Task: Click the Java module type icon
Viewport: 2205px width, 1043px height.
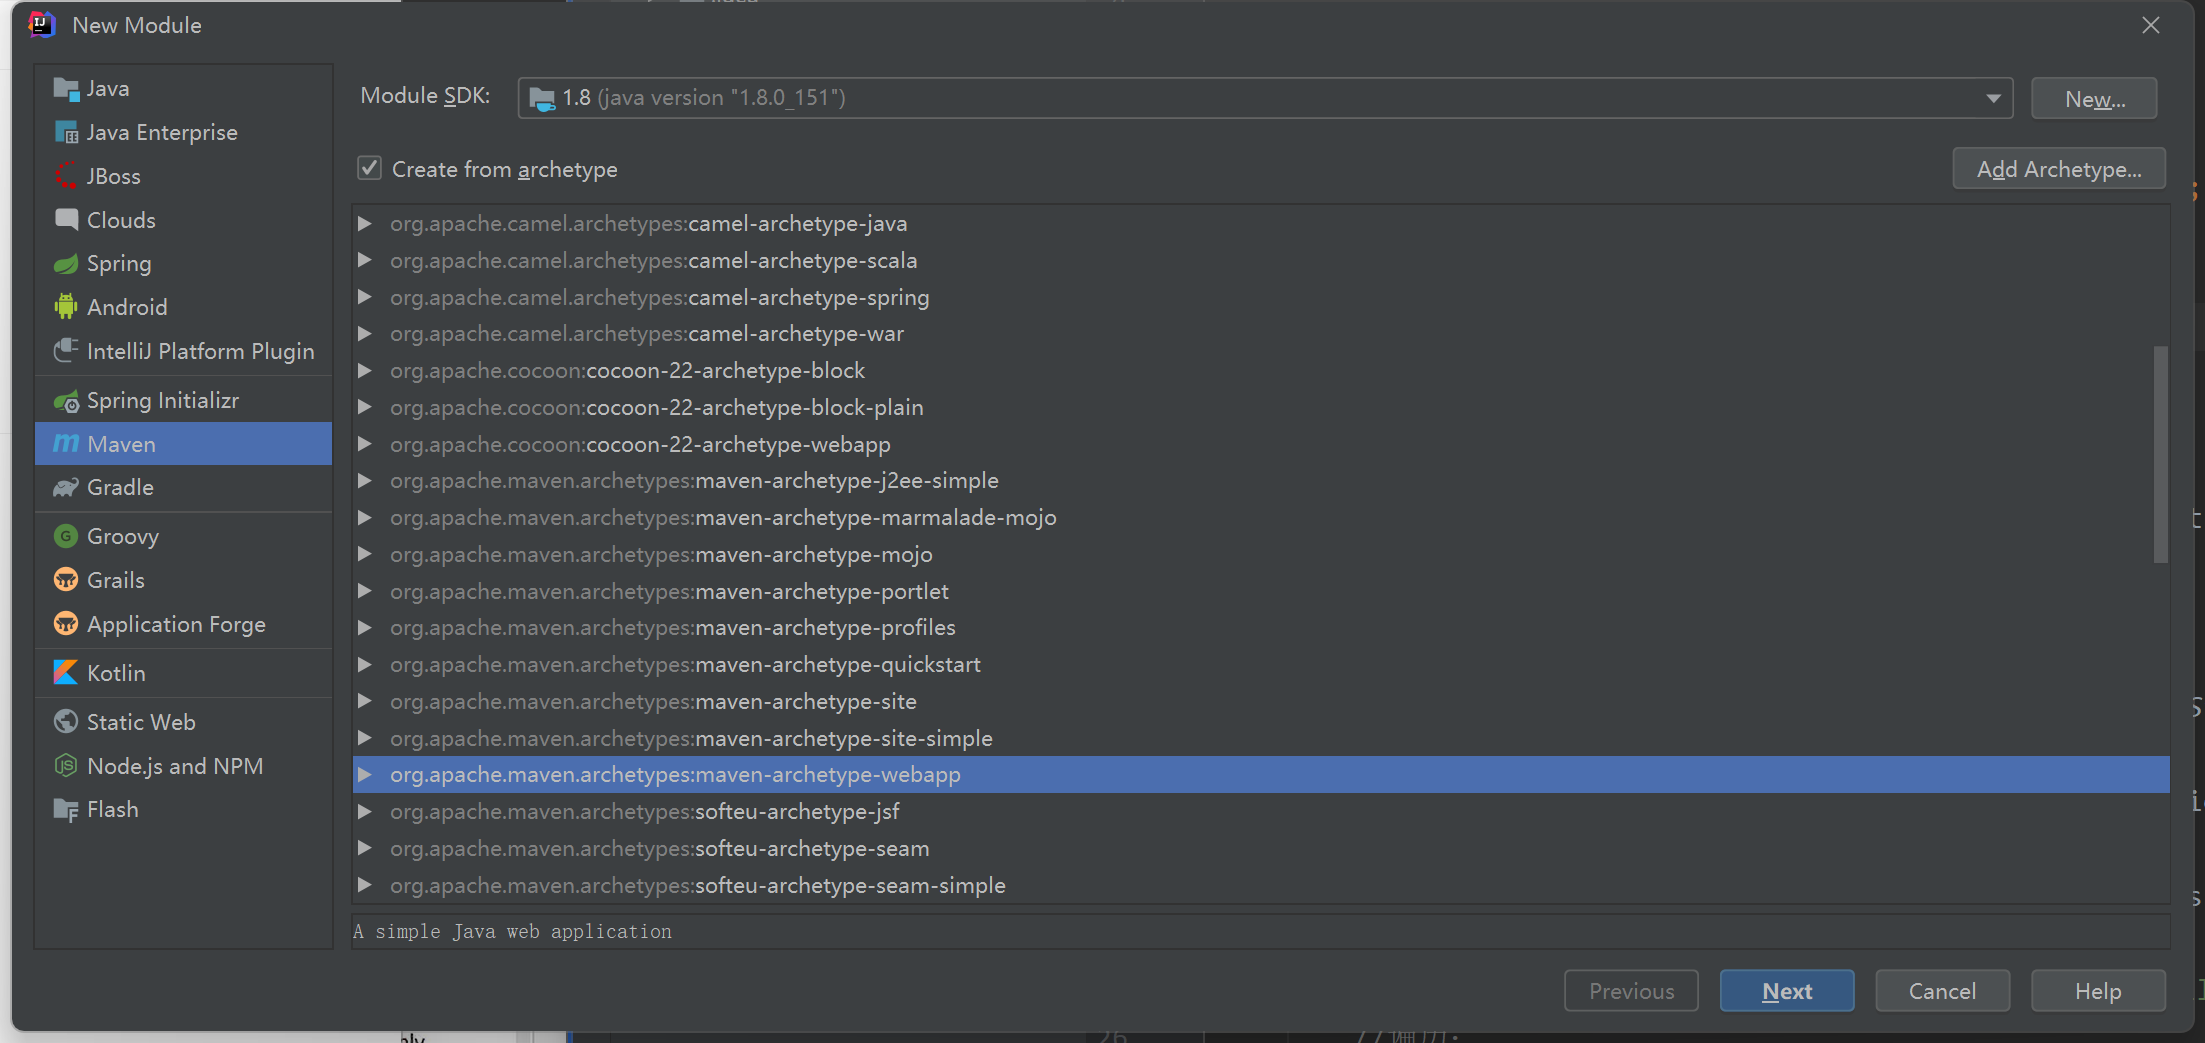Action: [x=66, y=89]
